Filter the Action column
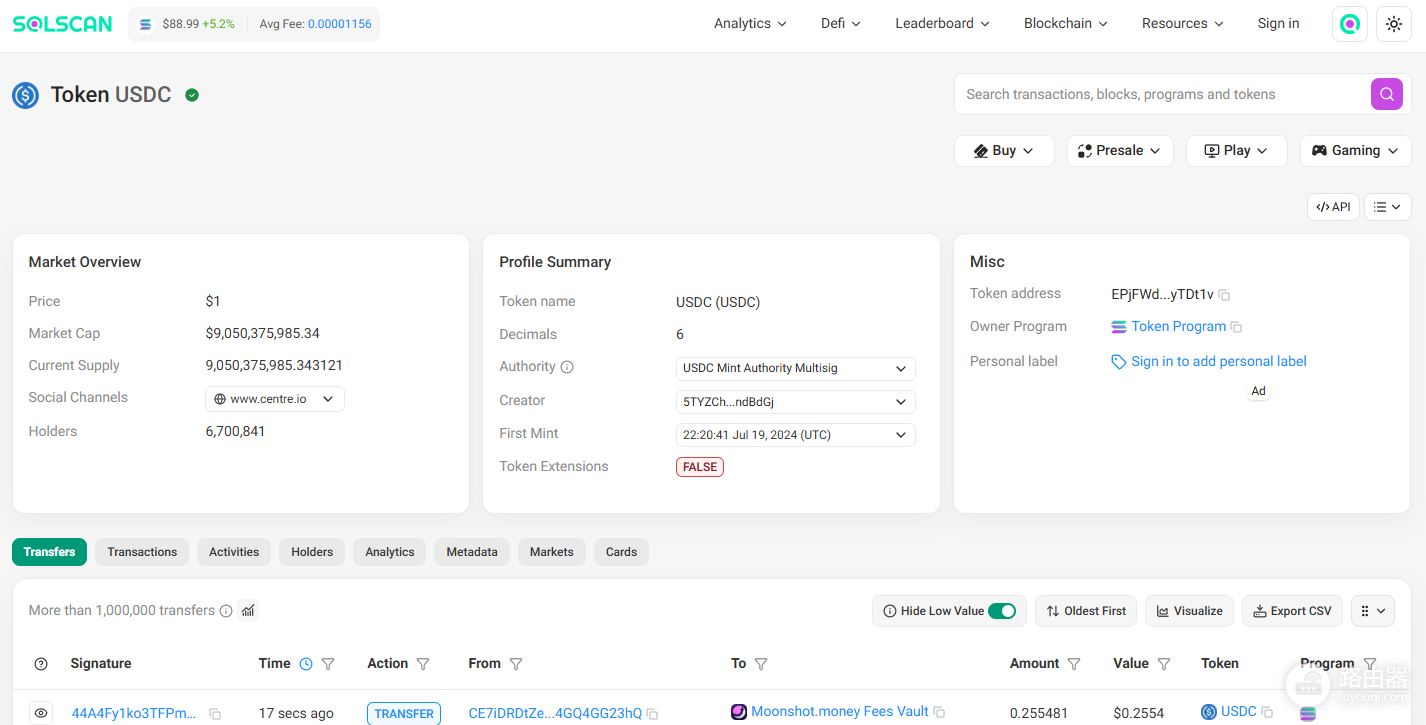This screenshot has height=725, width=1426. coord(423,664)
